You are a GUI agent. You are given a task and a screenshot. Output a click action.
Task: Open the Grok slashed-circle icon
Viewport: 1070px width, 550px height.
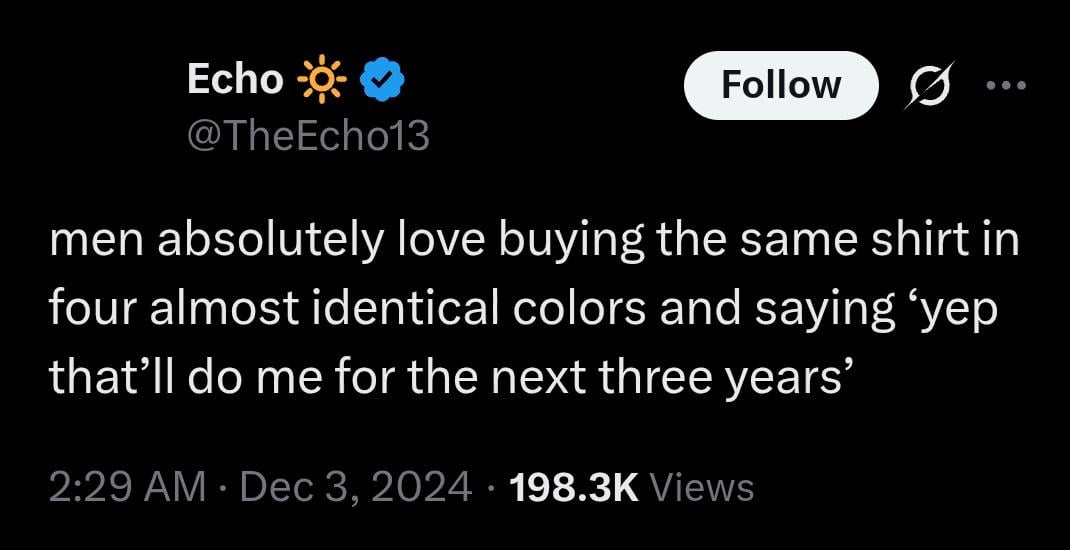929,85
